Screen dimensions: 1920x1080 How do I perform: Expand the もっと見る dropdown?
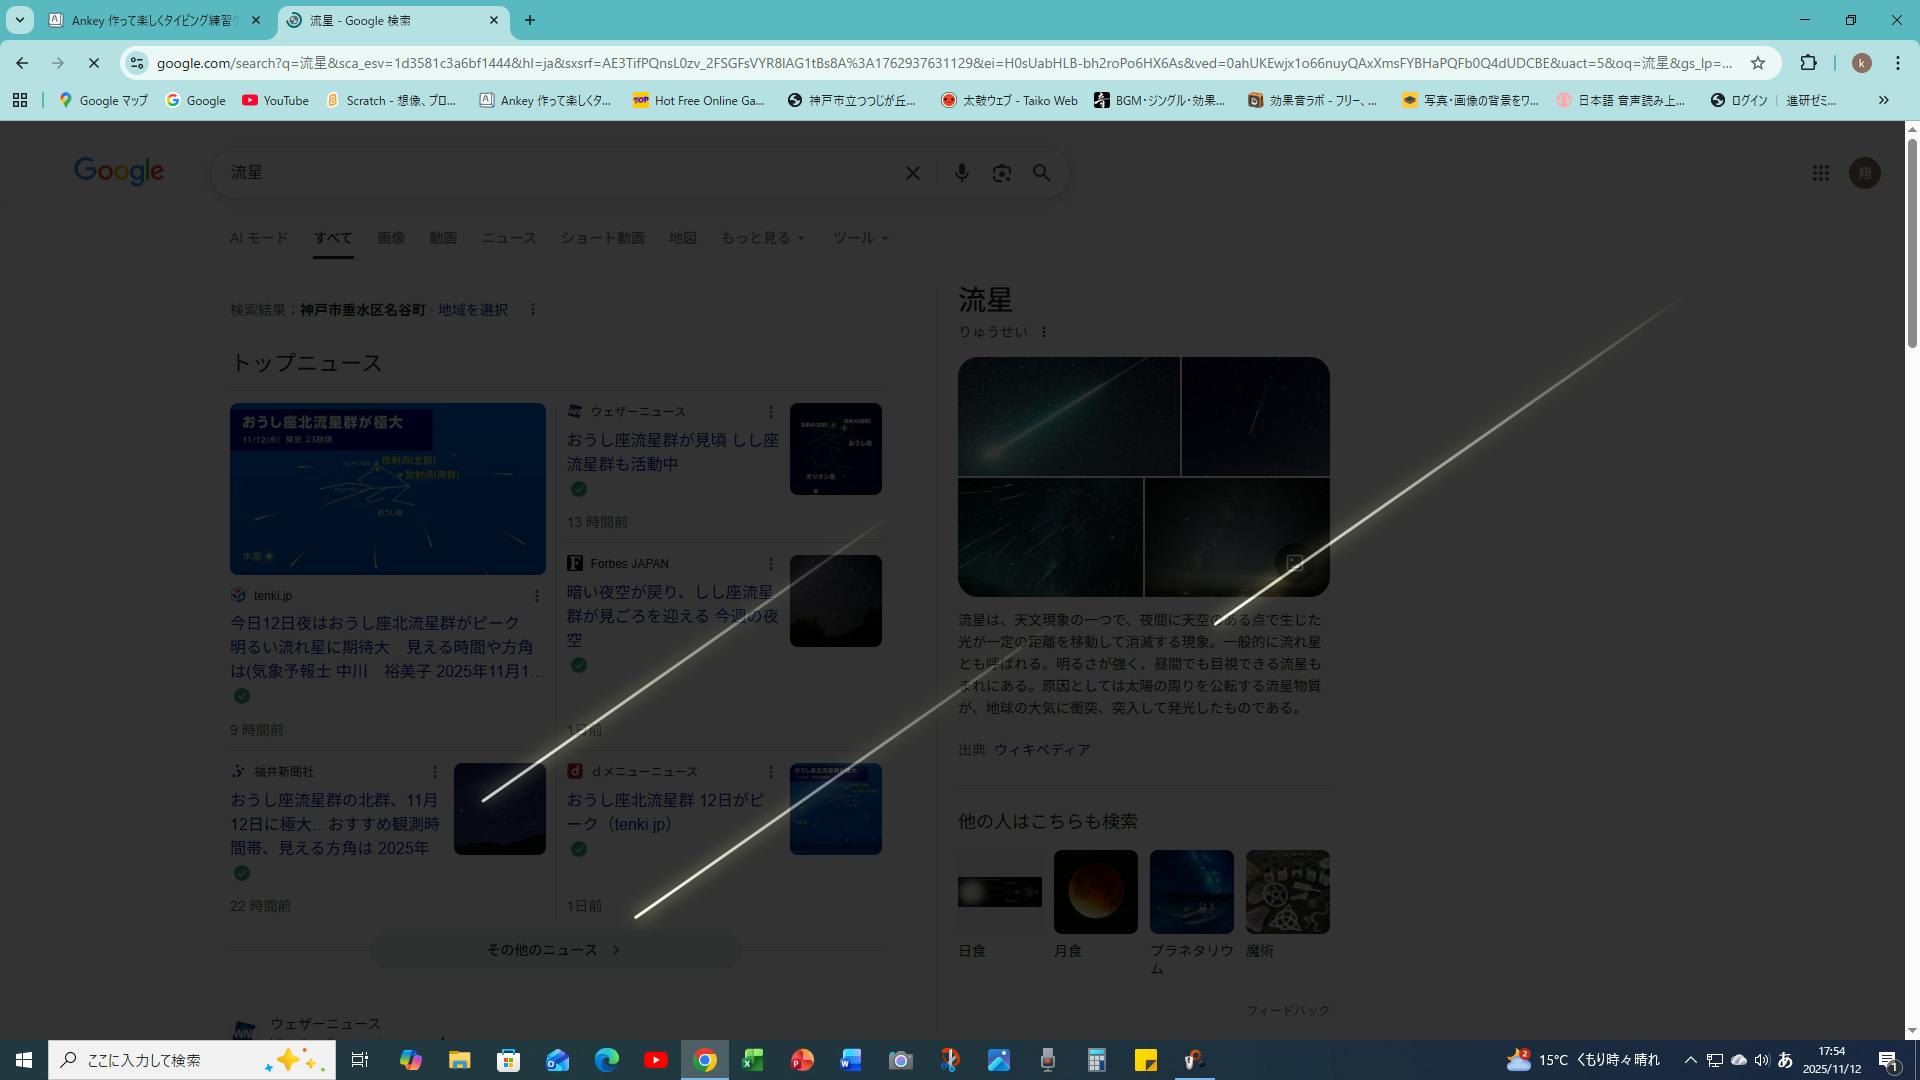762,238
